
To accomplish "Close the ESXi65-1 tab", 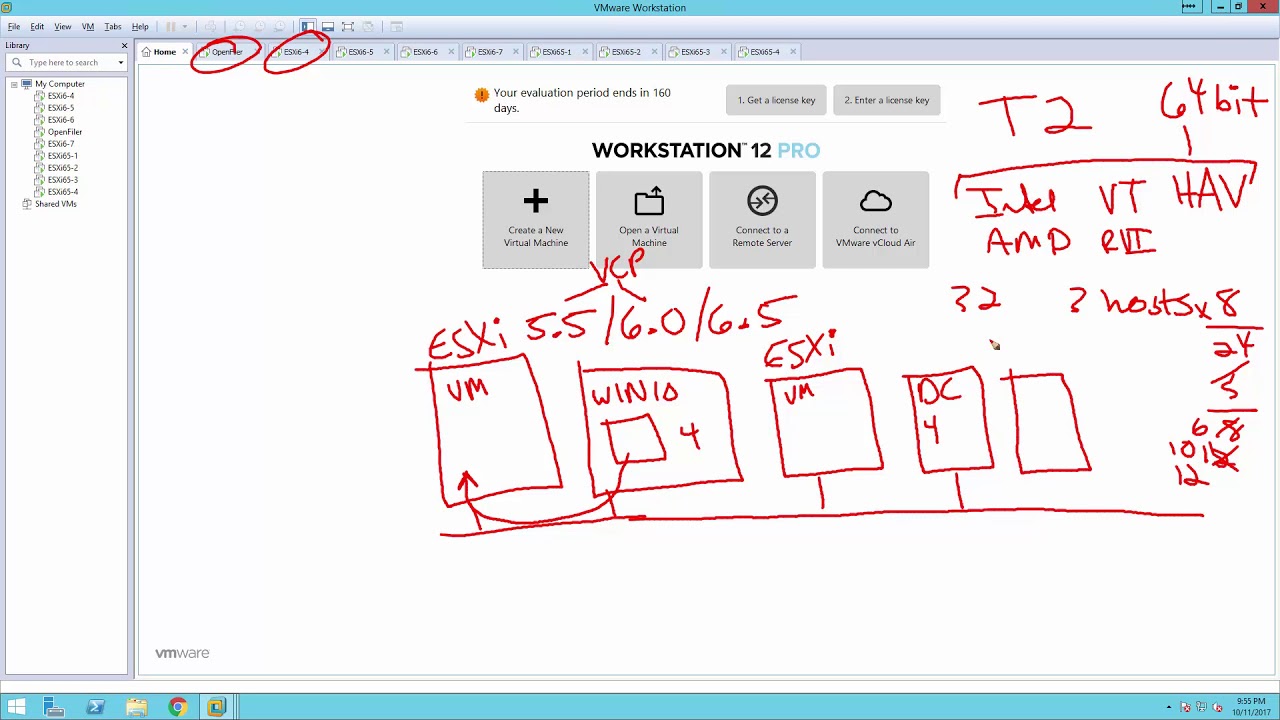I will (x=585, y=52).
